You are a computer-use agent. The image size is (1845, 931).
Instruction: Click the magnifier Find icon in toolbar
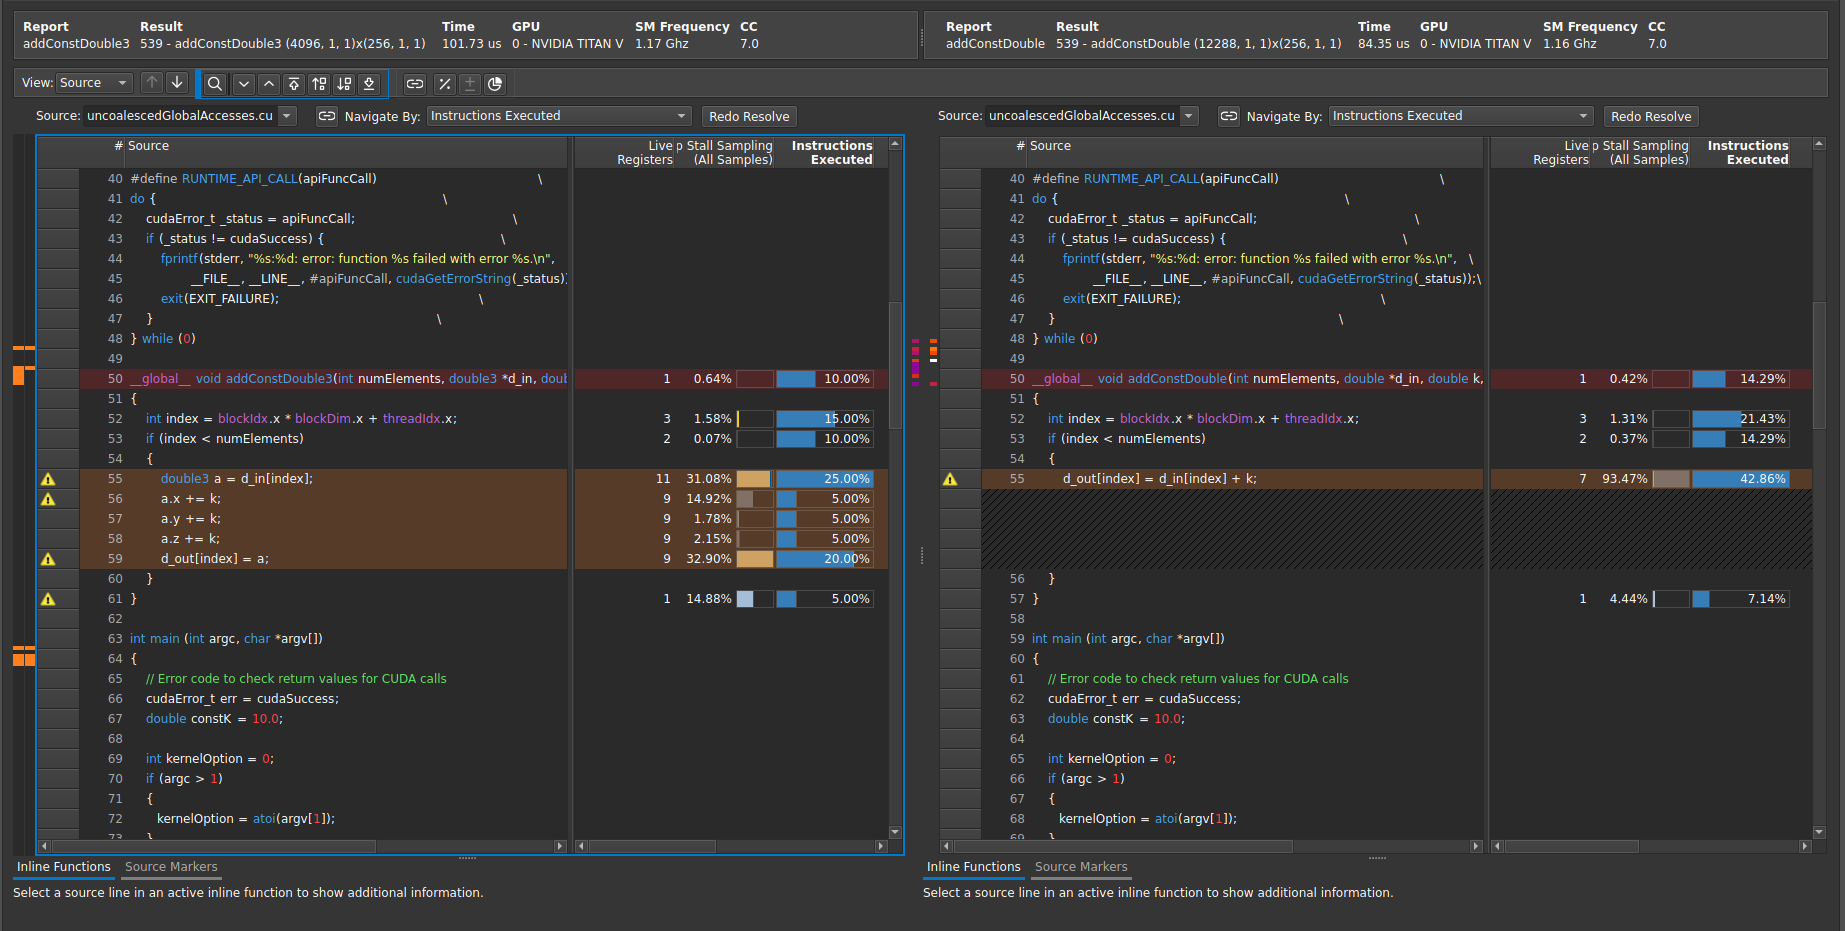pos(214,84)
